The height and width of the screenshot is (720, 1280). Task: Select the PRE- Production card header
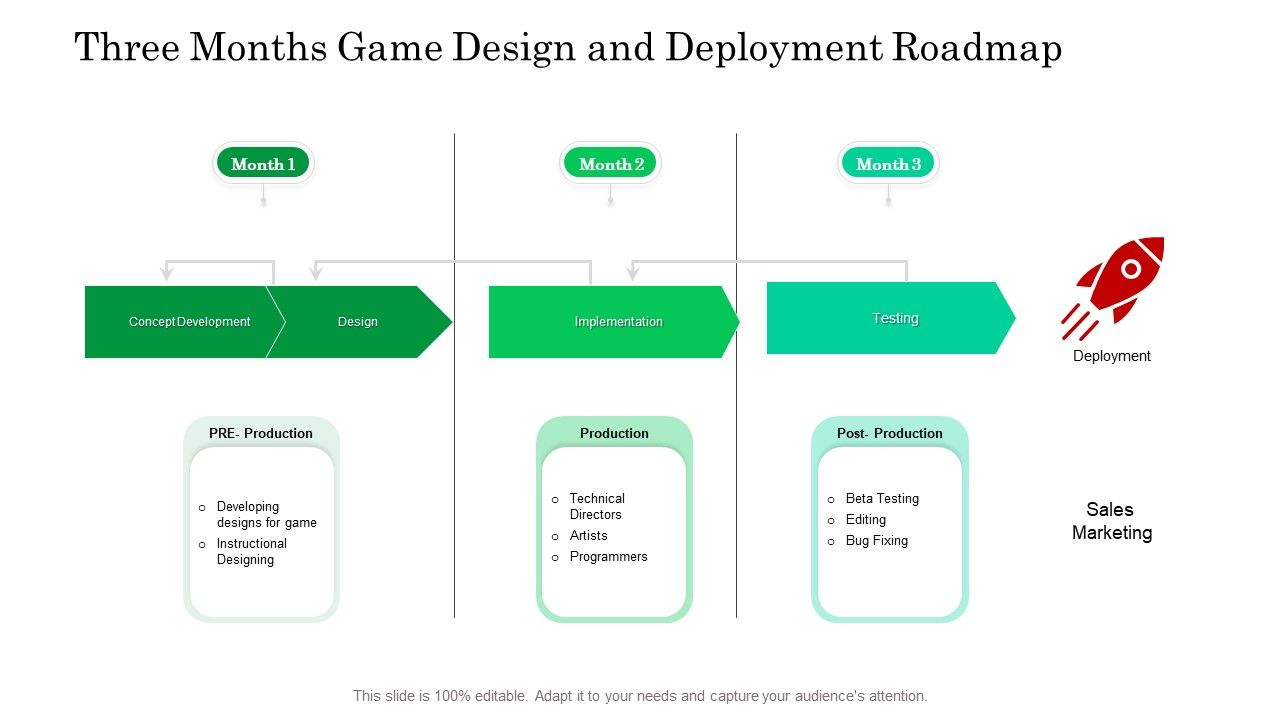tap(261, 433)
